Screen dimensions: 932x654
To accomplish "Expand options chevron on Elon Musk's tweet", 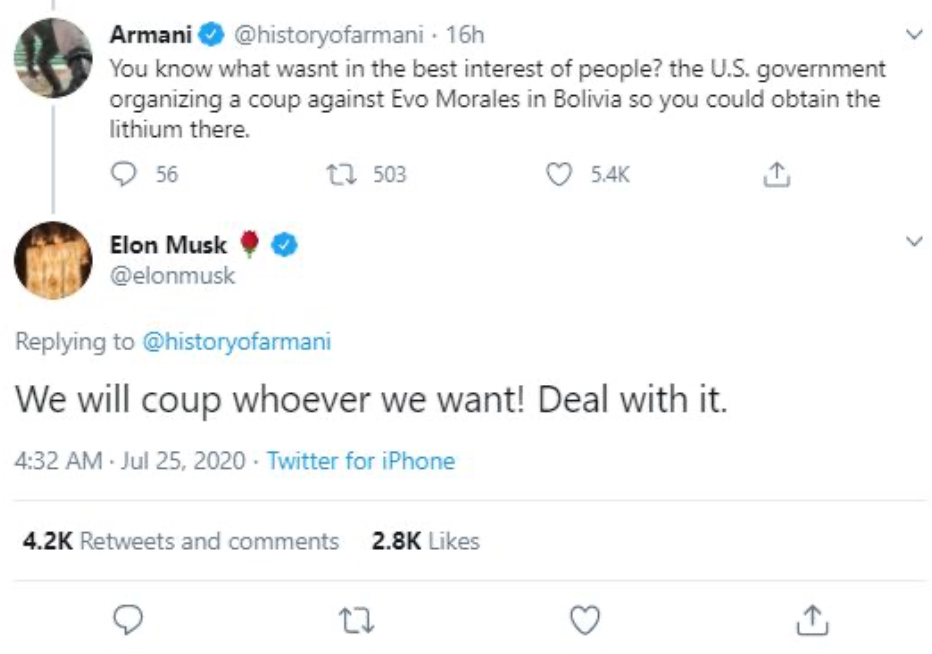I will (912, 242).
